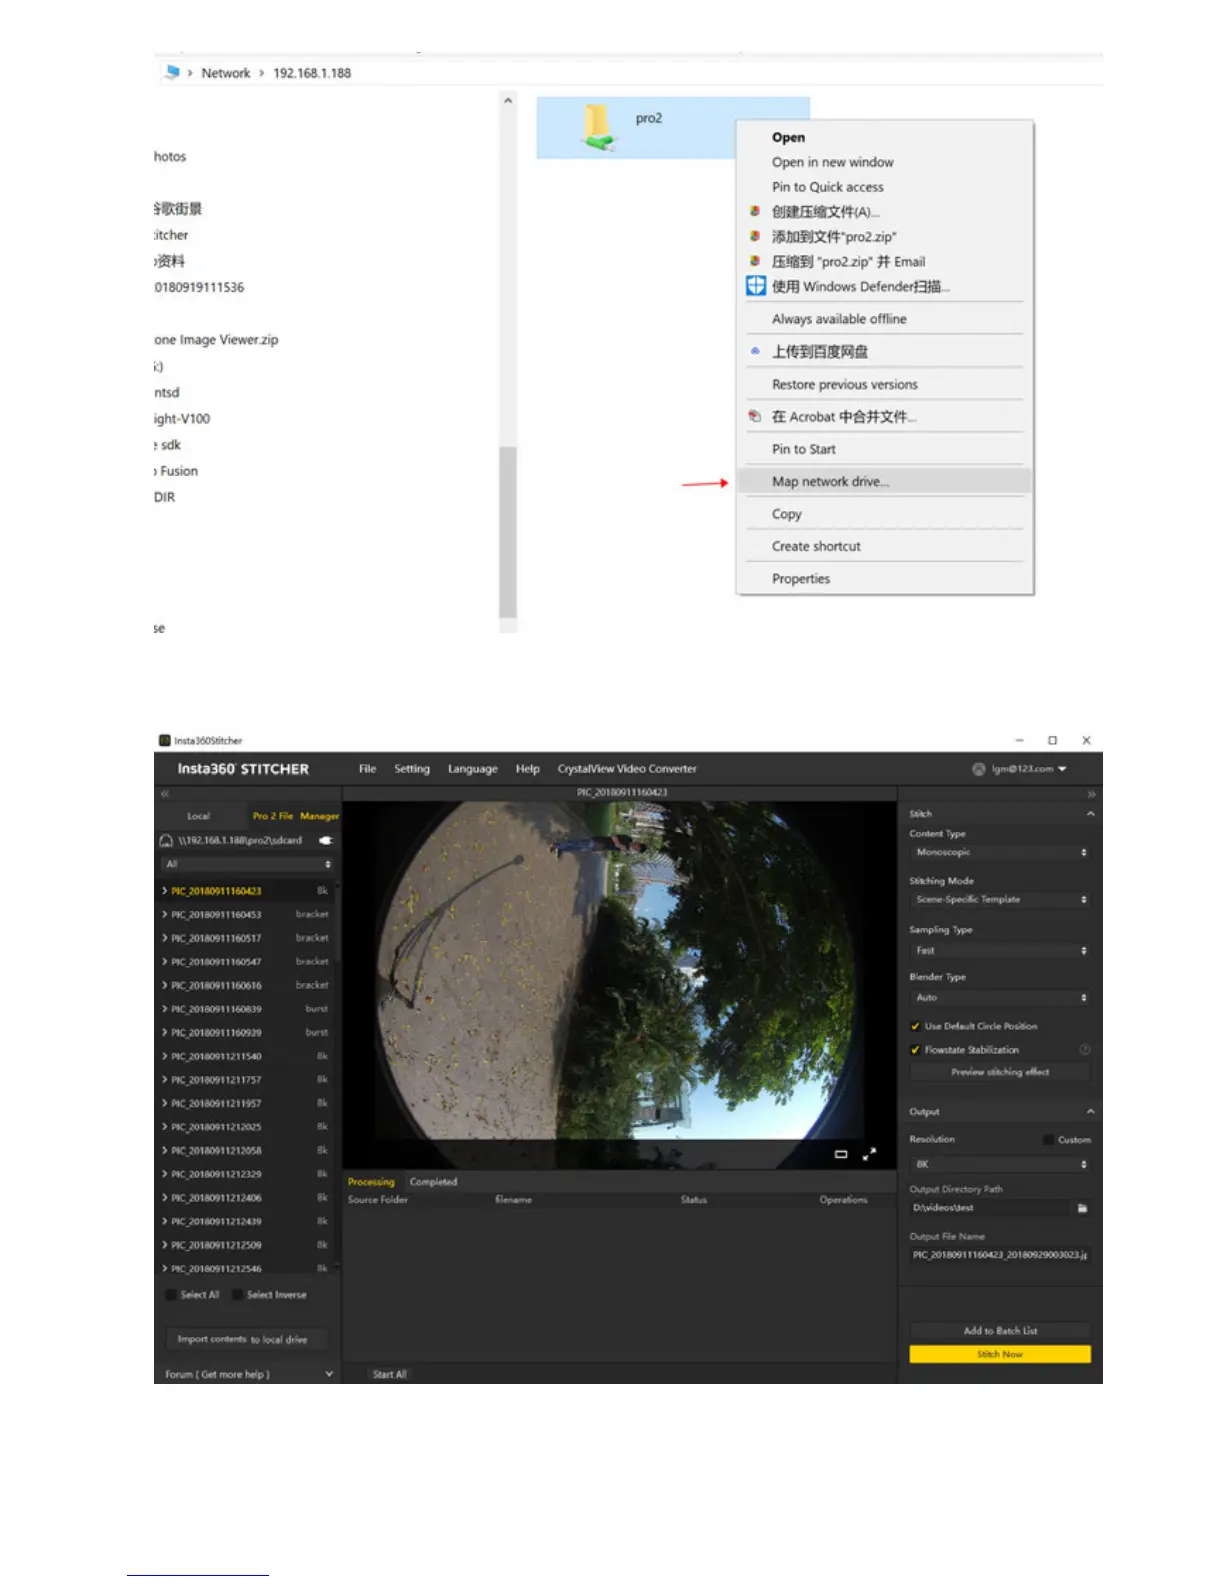
Task: Switch to the Local tab
Action: (x=199, y=817)
